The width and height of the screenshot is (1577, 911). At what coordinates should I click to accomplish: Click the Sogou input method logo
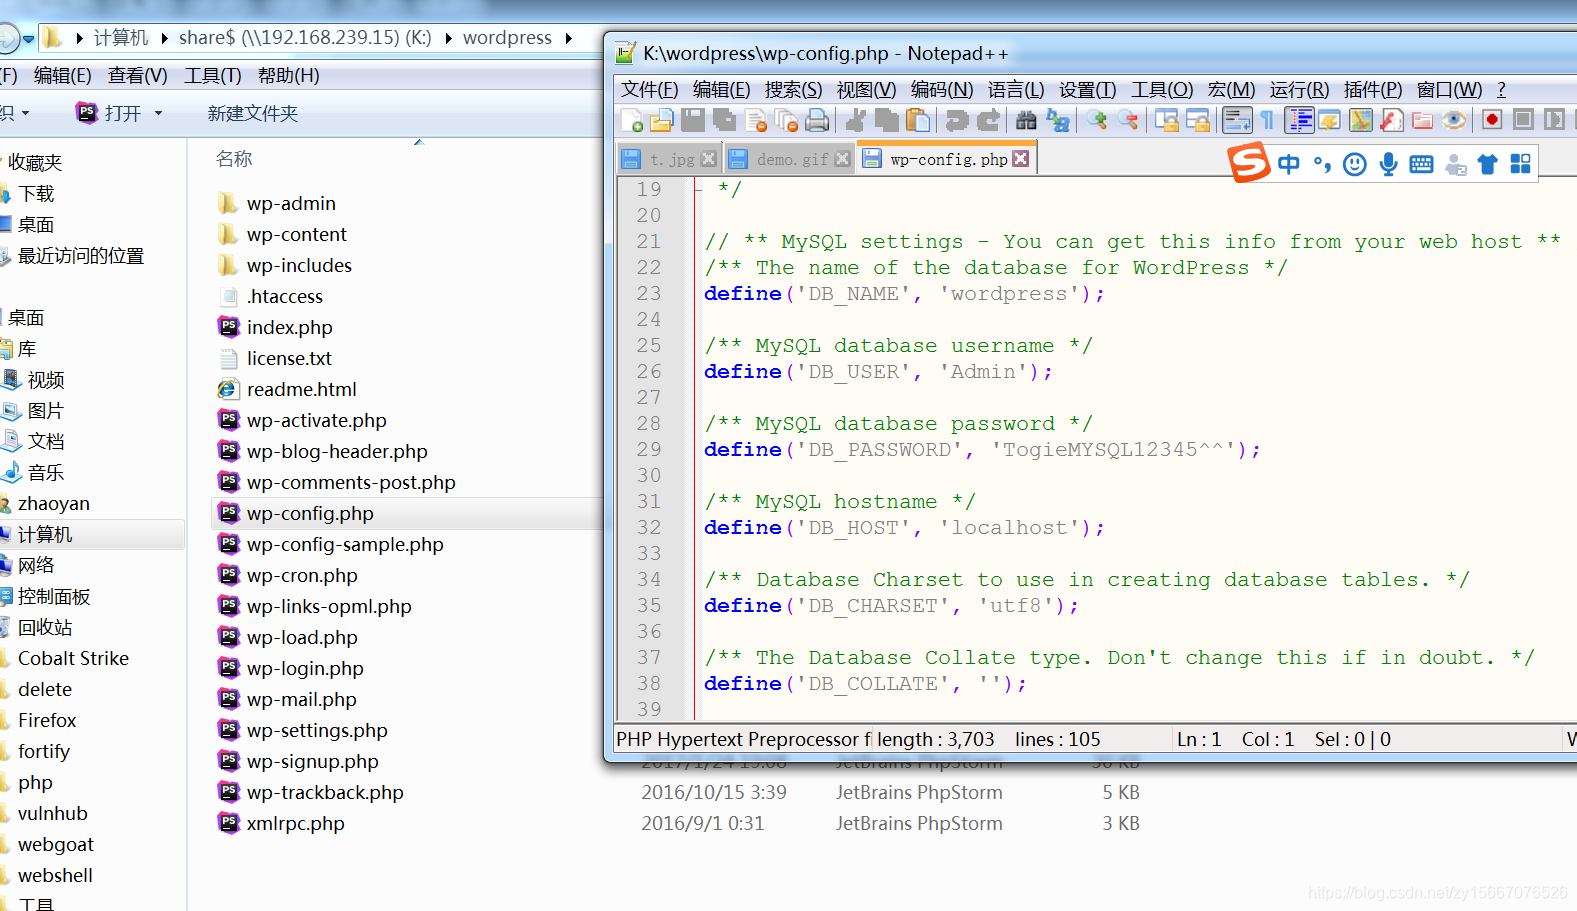pos(1248,162)
